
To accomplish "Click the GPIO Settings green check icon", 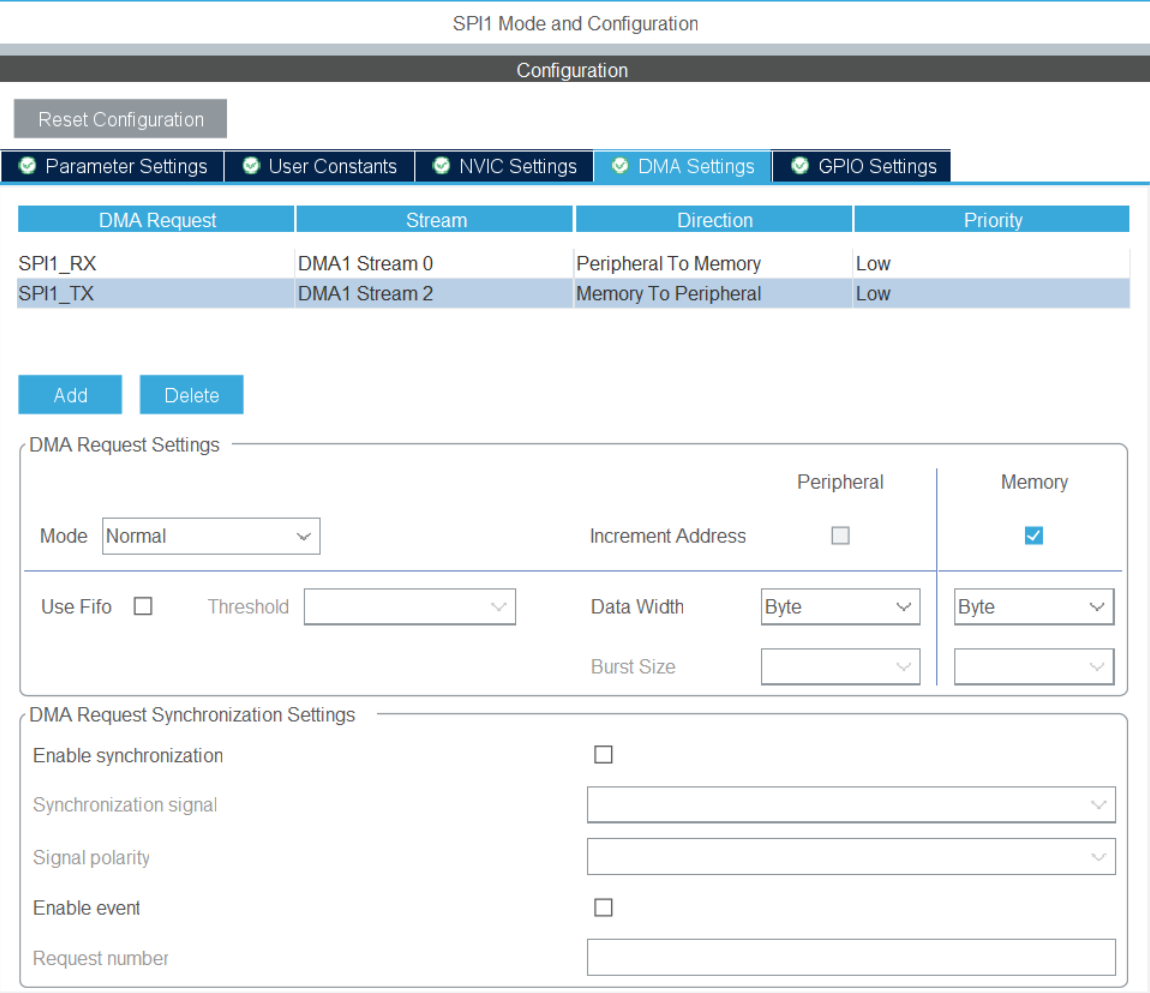I will click(x=800, y=166).
